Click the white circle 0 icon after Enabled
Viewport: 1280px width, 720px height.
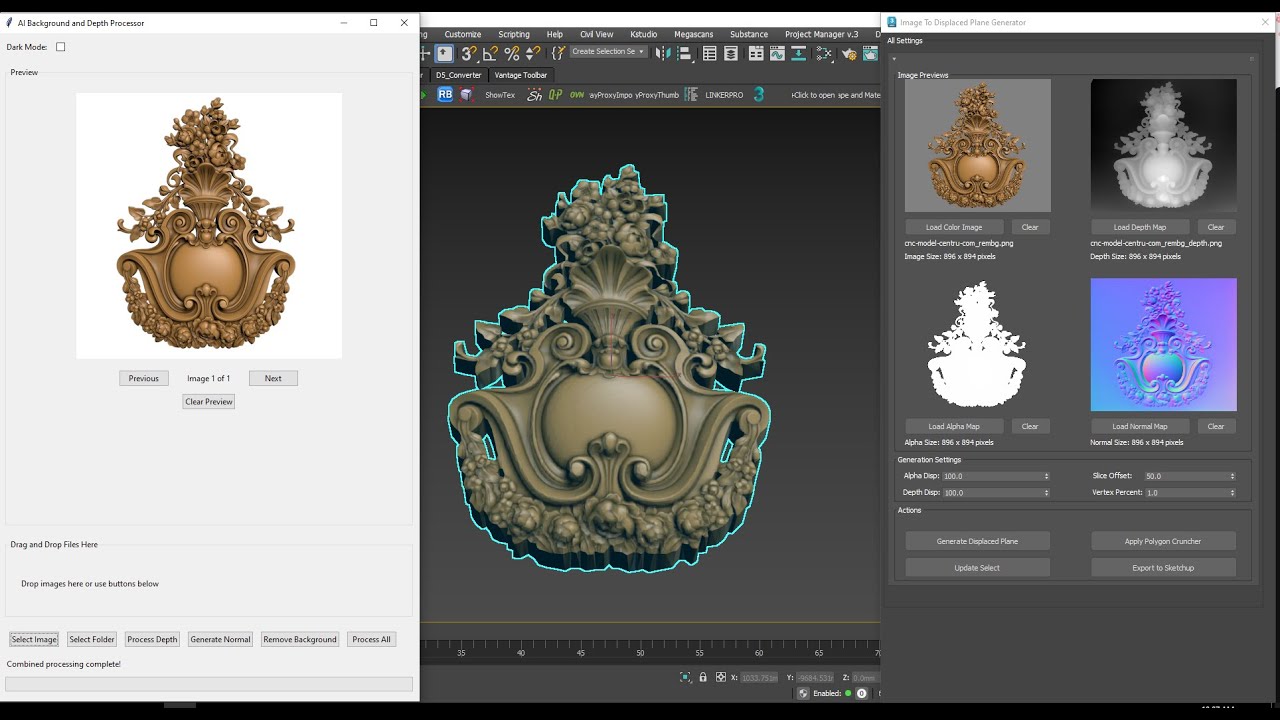[x=861, y=693]
